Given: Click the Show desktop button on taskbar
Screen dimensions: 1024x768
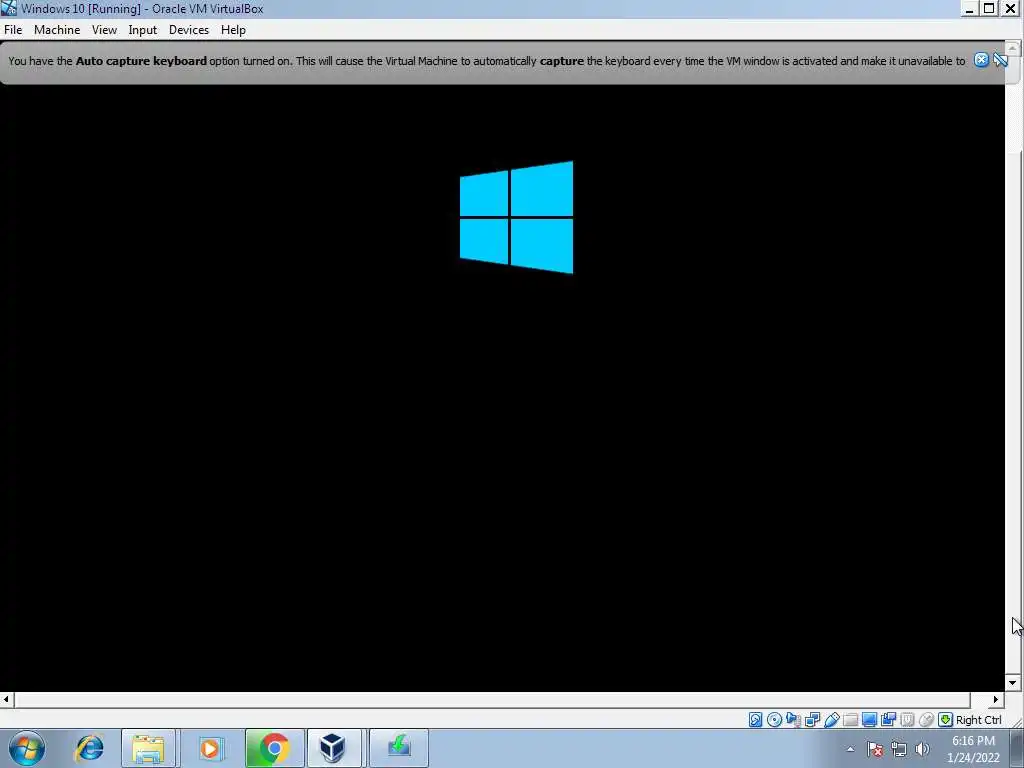Looking at the screenshot, I should [x=1017, y=748].
